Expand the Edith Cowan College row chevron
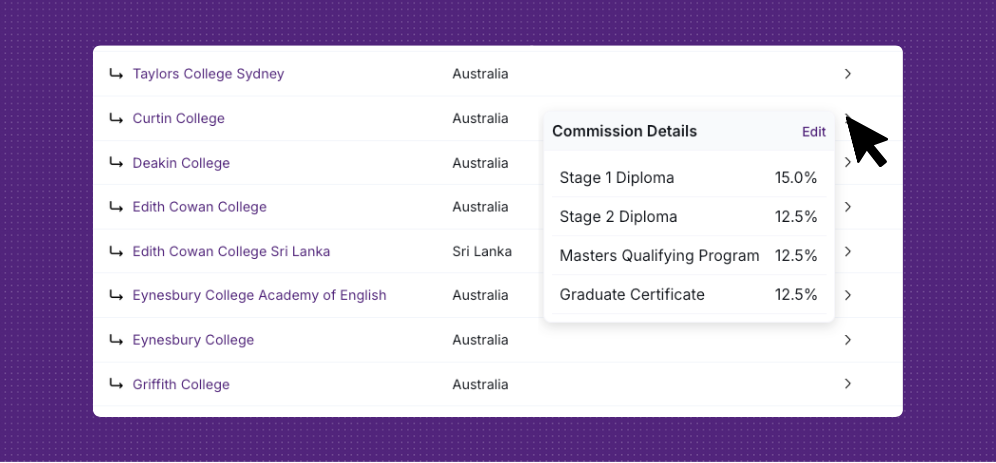Viewport: 996px width, 463px height. coord(847,207)
